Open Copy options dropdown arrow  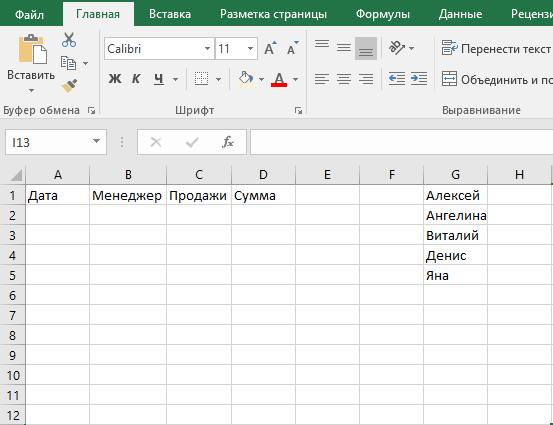point(85,63)
